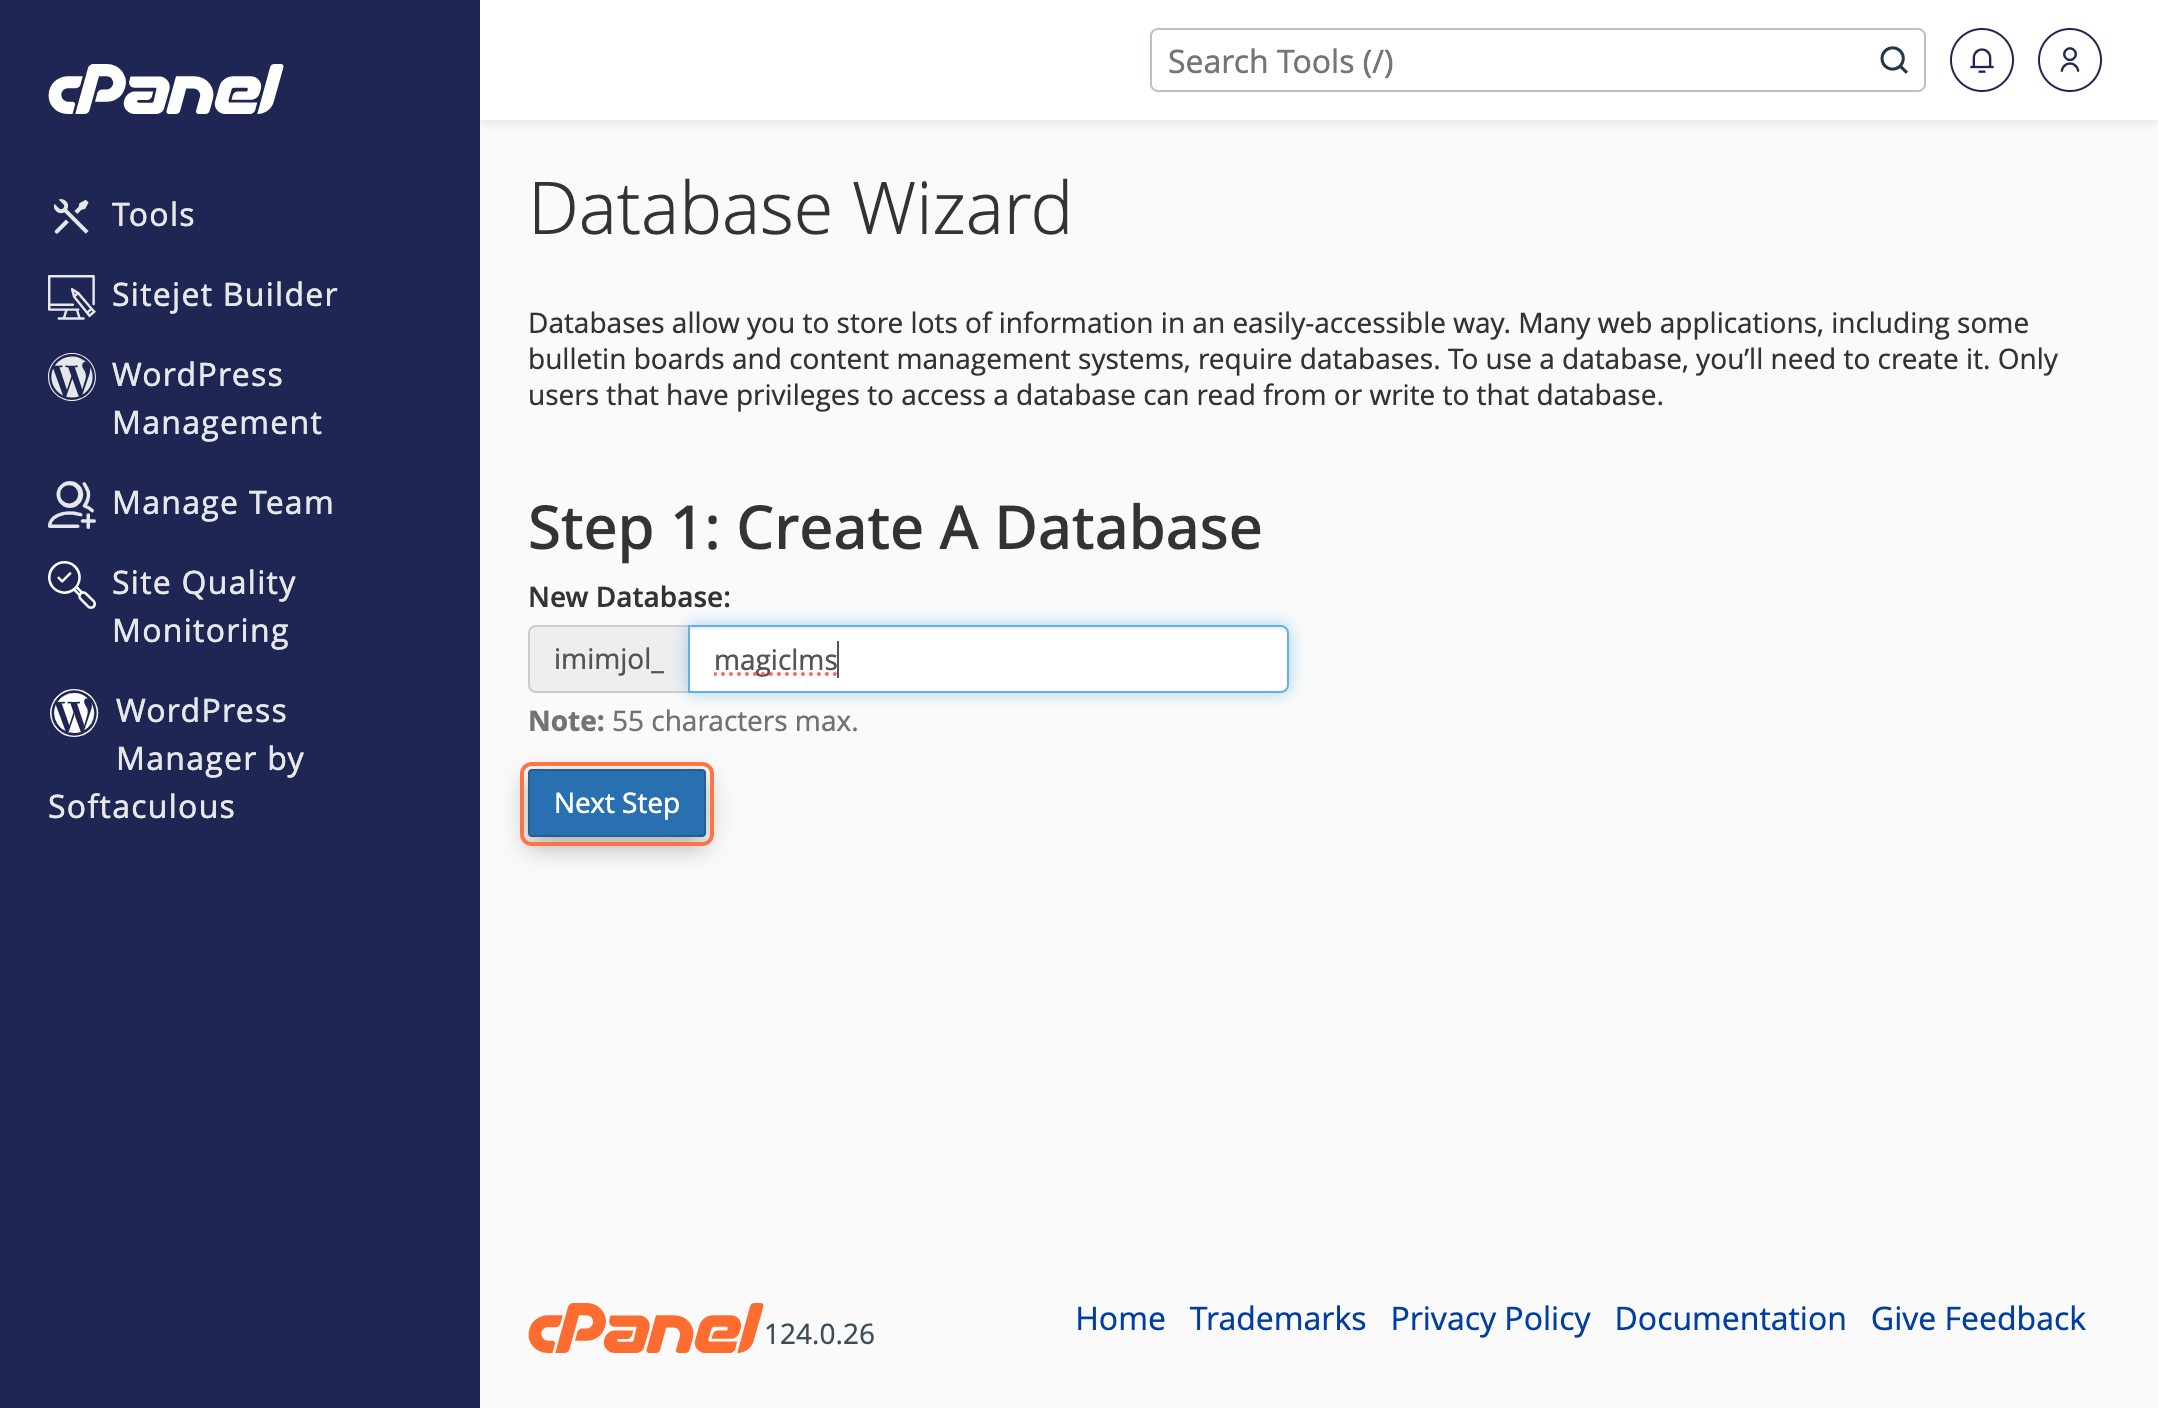Click the Sitejet Builder monitor icon
This screenshot has height=1408, width=2158.
tap(71, 297)
